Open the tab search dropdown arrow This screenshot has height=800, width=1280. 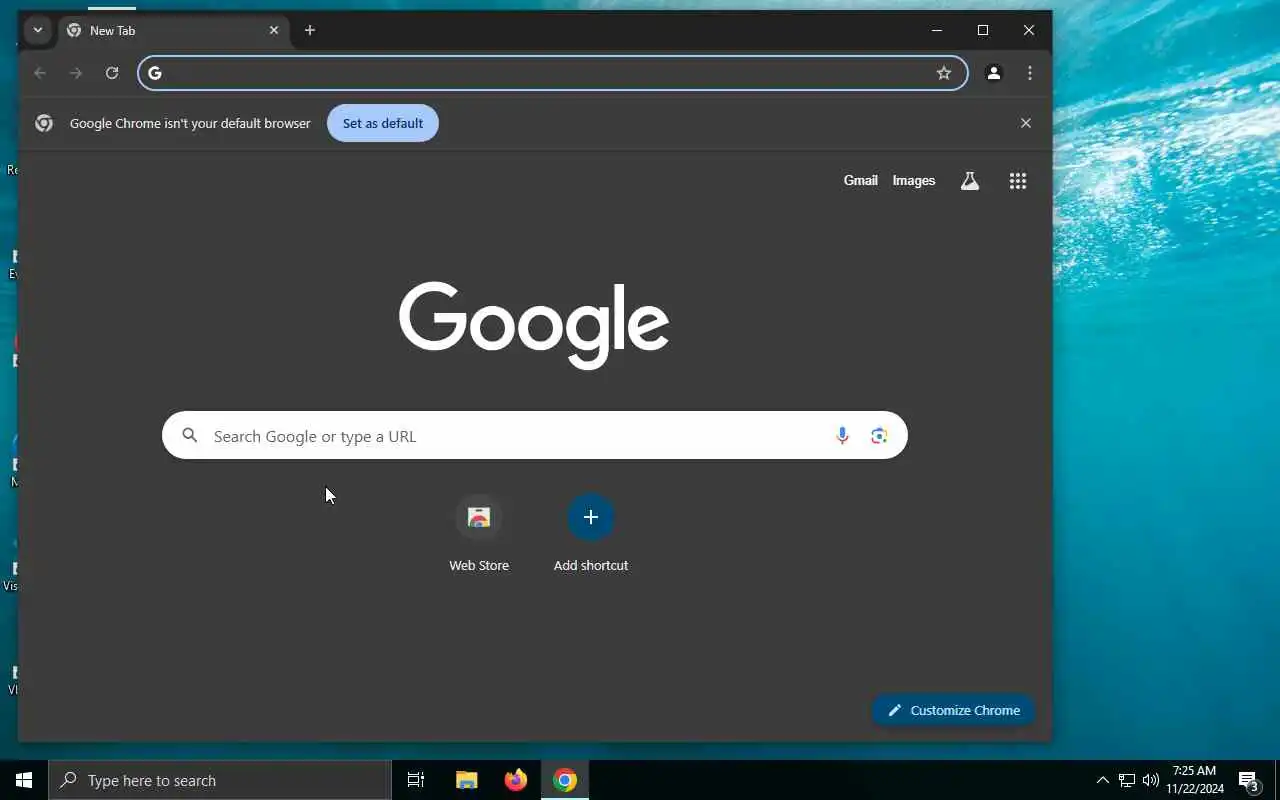[x=38, y=30]
